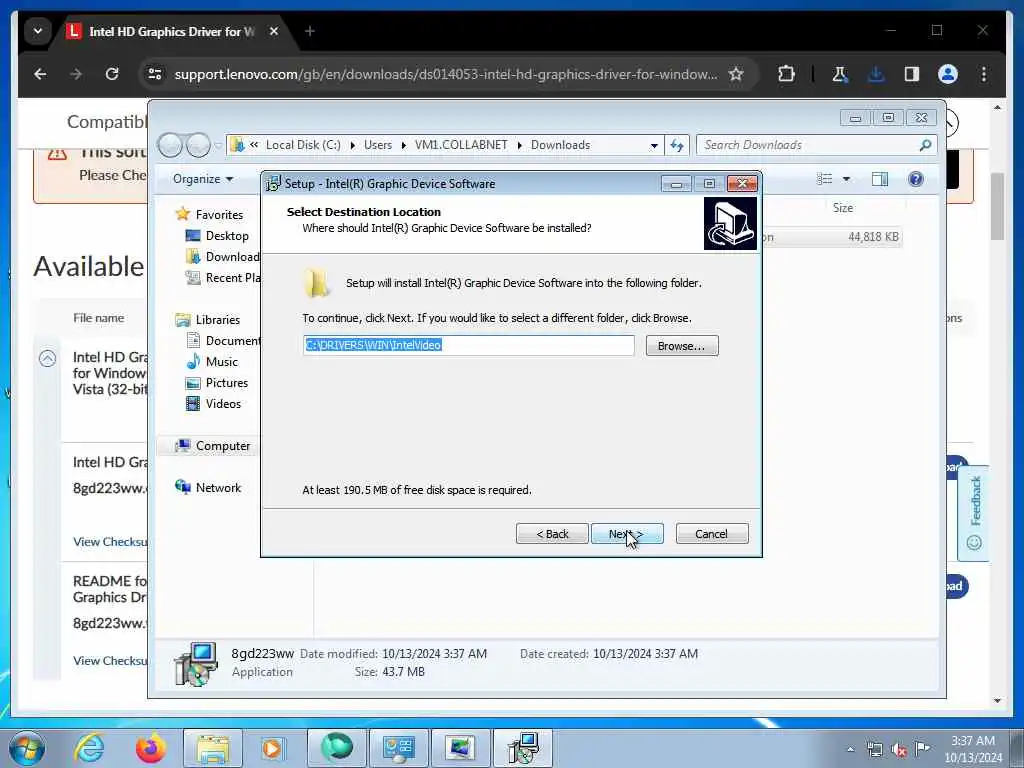The width and height of the screenshot is (1024, 768).
Task: Click the Action Center flag tray icon
Action: pyautogui.click(x=922, y=749)
